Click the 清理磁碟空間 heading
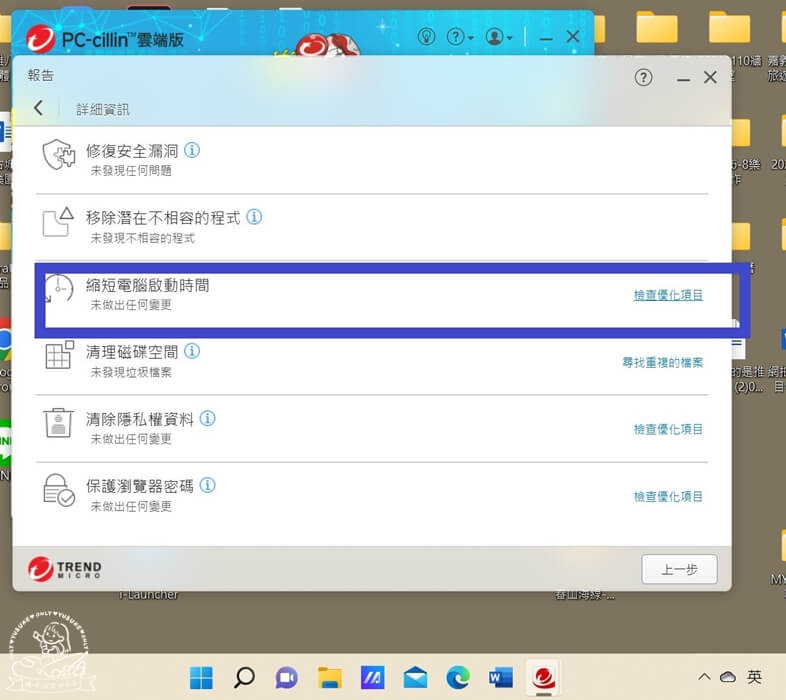786x700 pixels. pos(132,352)
